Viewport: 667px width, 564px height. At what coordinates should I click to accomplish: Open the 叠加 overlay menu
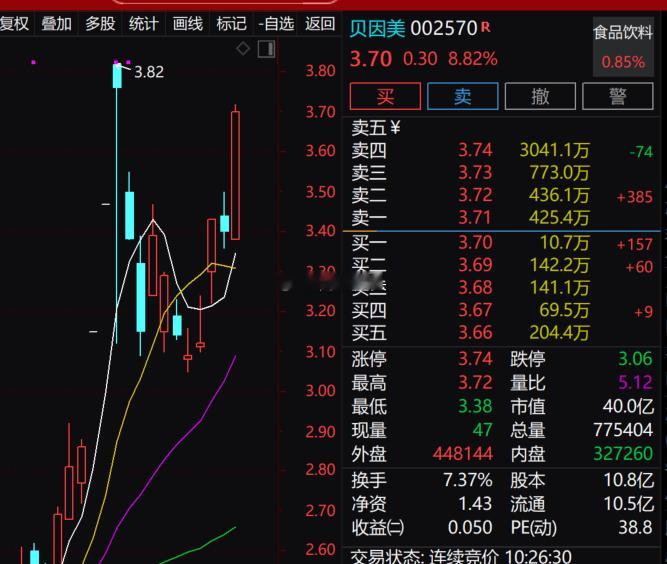coord(57,23)
